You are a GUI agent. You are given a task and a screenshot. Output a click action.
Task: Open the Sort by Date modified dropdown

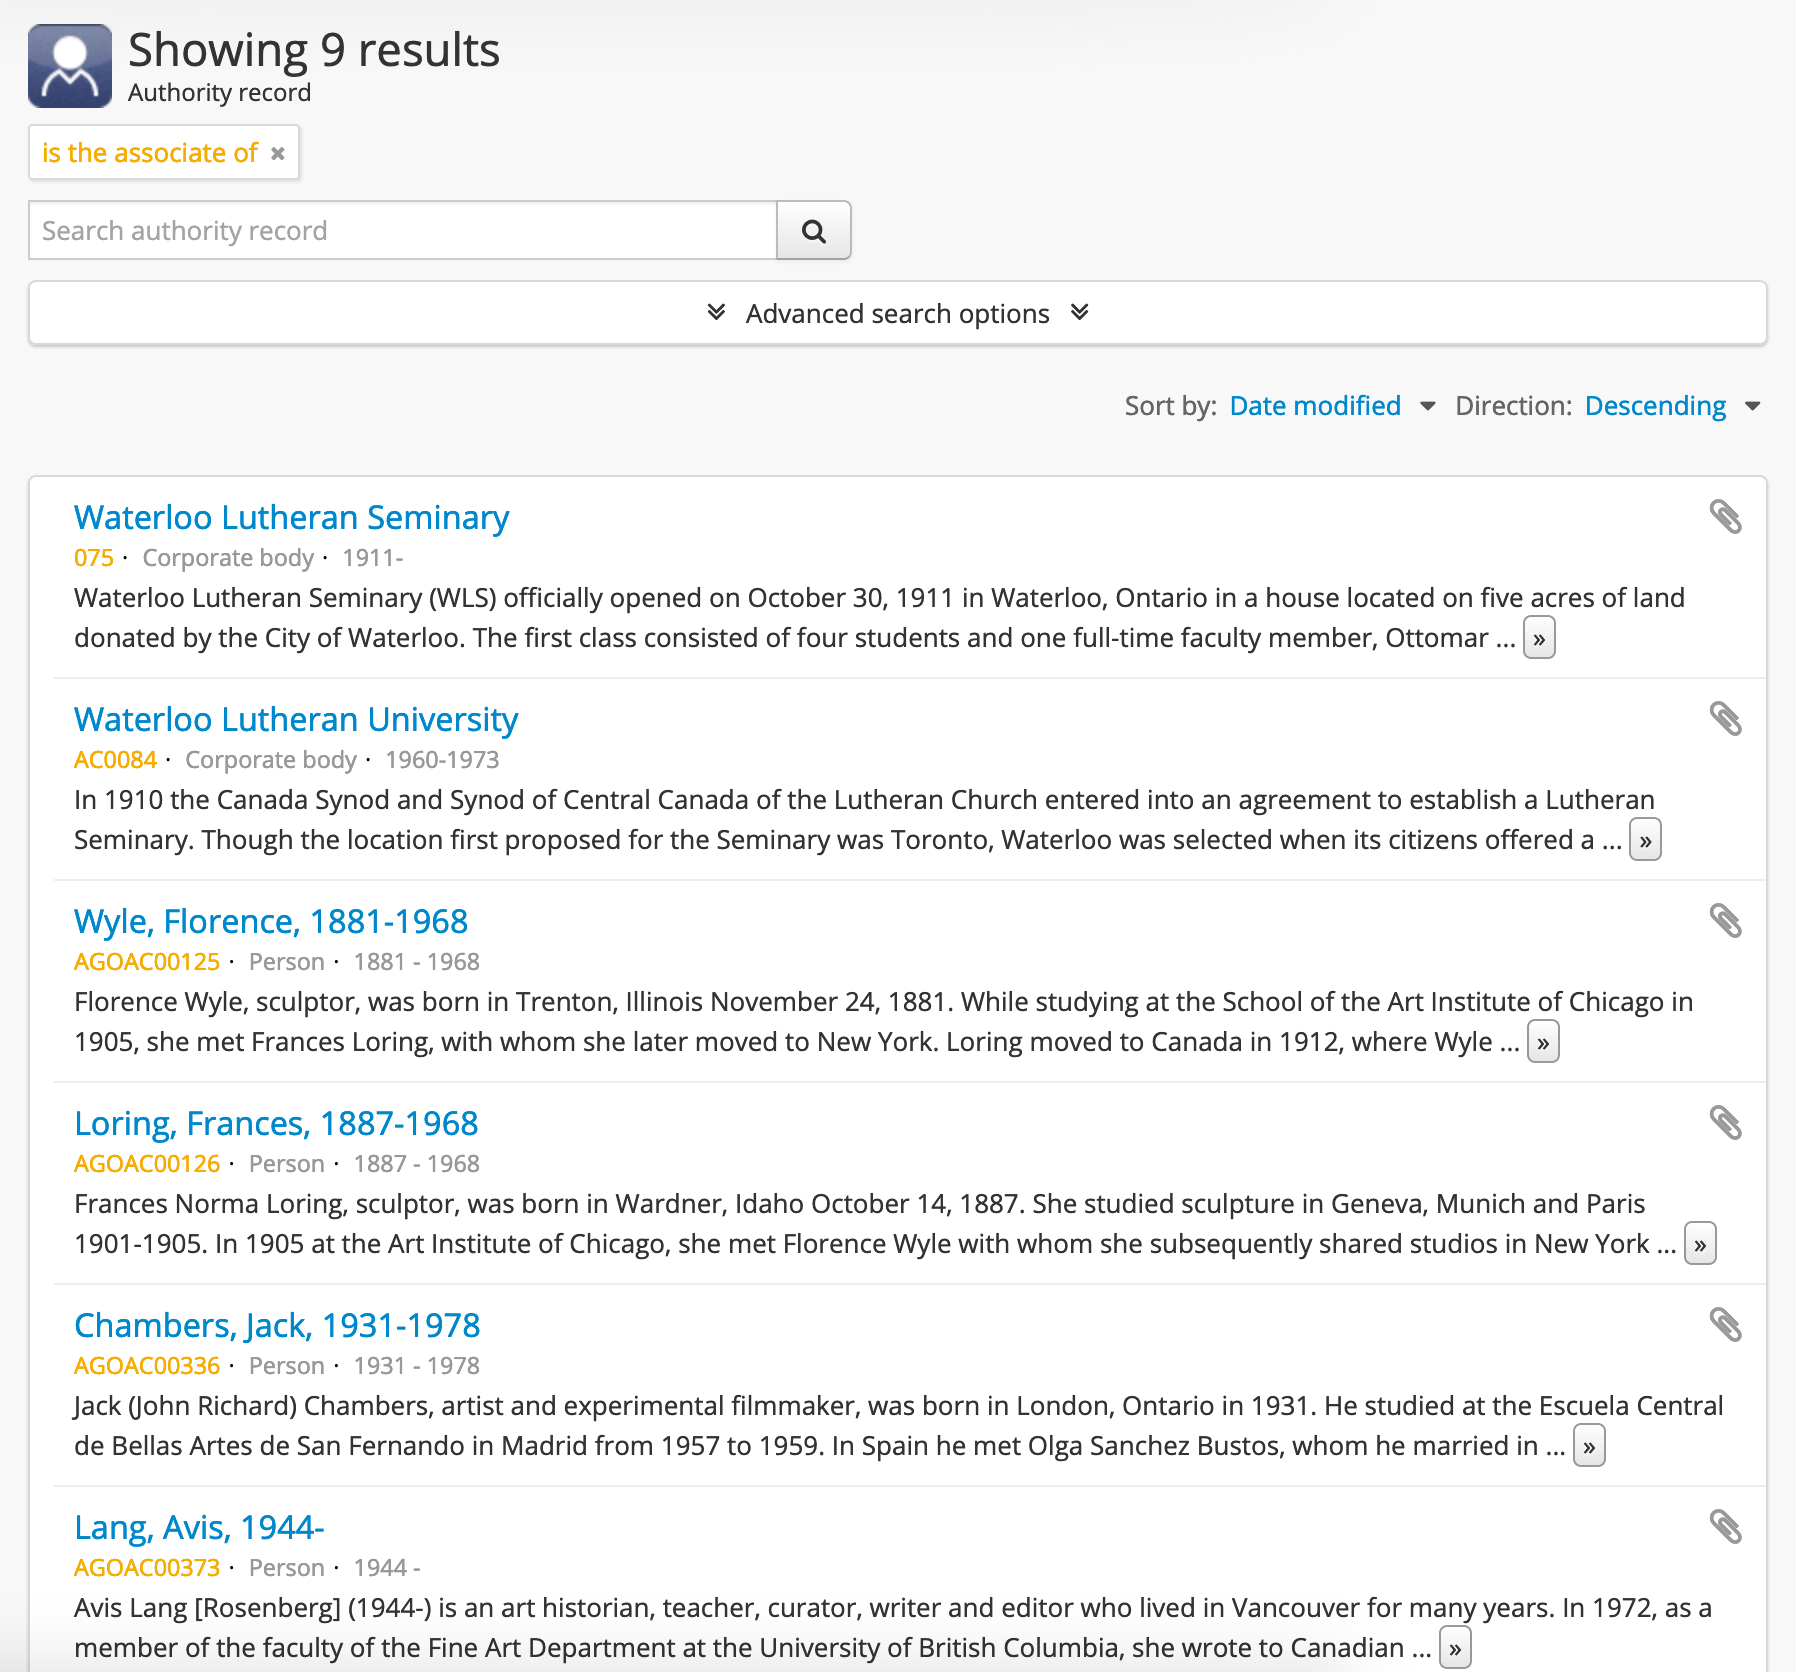click(1332, 406)
